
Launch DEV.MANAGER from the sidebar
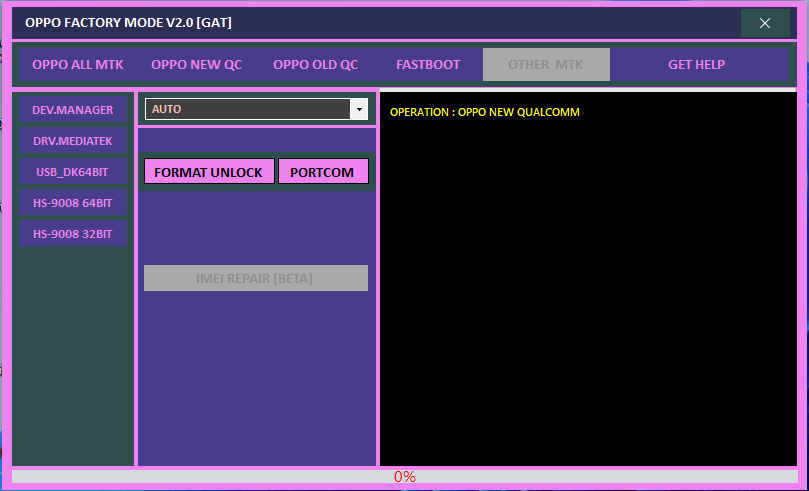pyautogui.click(x=73, y=110)
